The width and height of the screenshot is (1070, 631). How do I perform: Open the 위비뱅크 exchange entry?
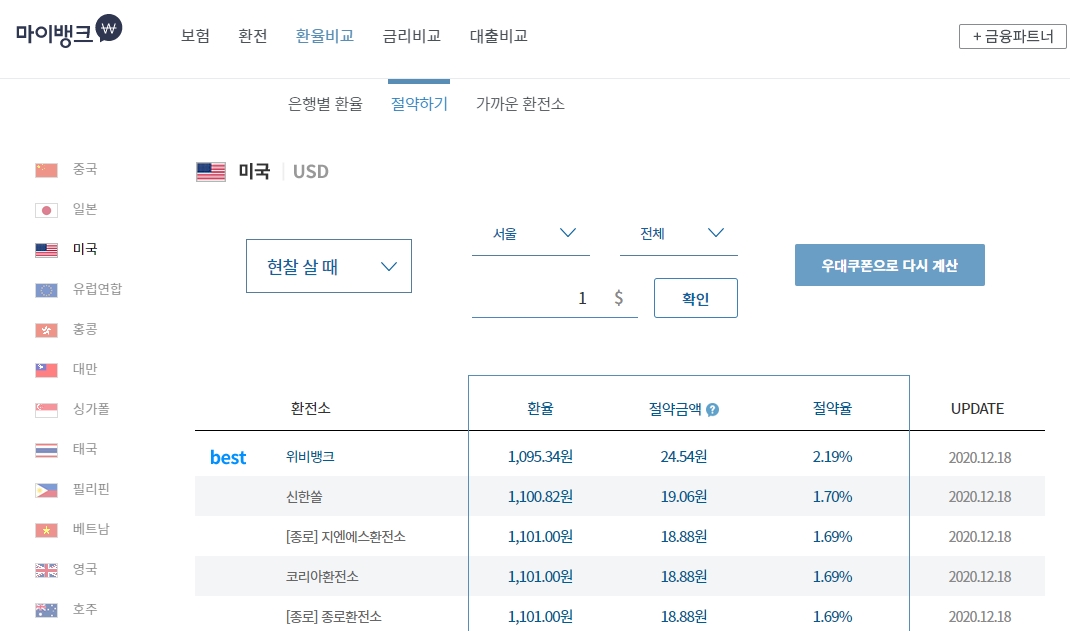click(310, 456)
